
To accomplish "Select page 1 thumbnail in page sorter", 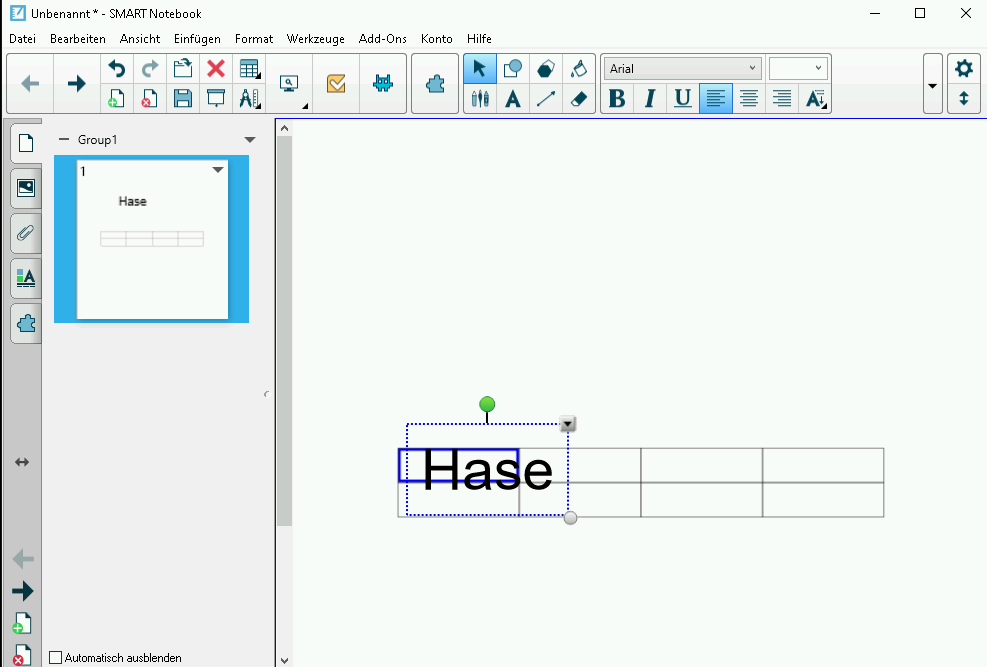I will click(152, 240).
